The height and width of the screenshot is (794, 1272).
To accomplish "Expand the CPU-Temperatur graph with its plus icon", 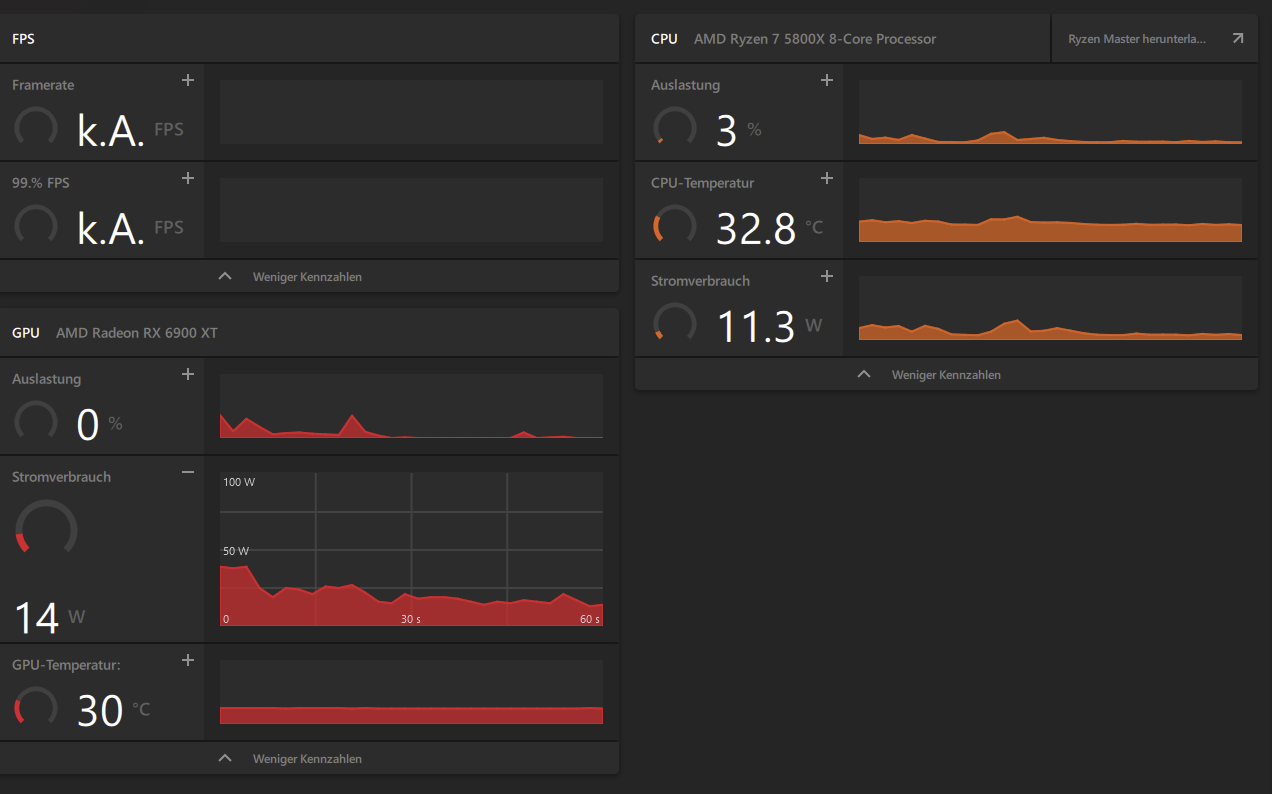I will click(827, 178).
